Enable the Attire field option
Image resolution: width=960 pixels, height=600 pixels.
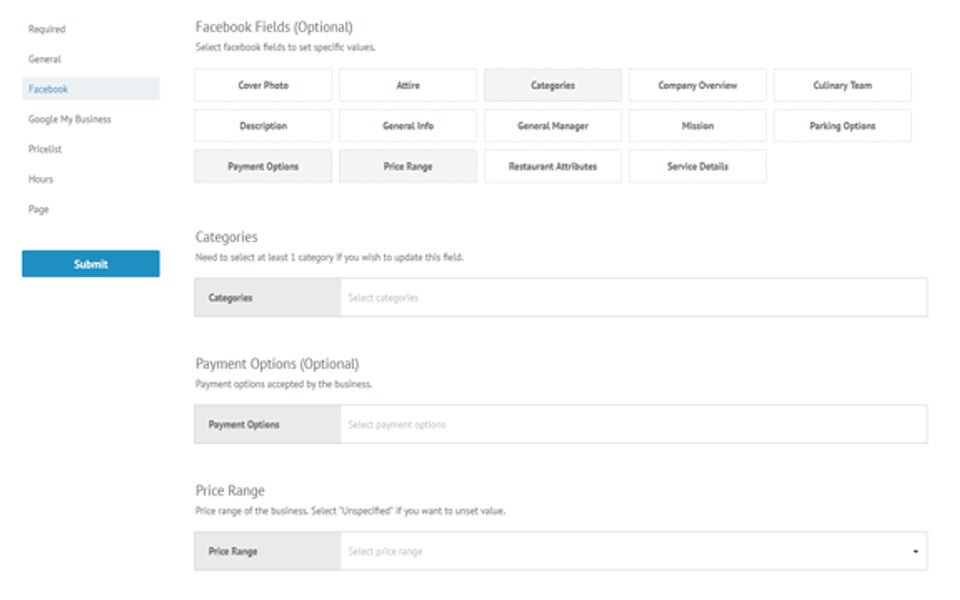(408, 86)
